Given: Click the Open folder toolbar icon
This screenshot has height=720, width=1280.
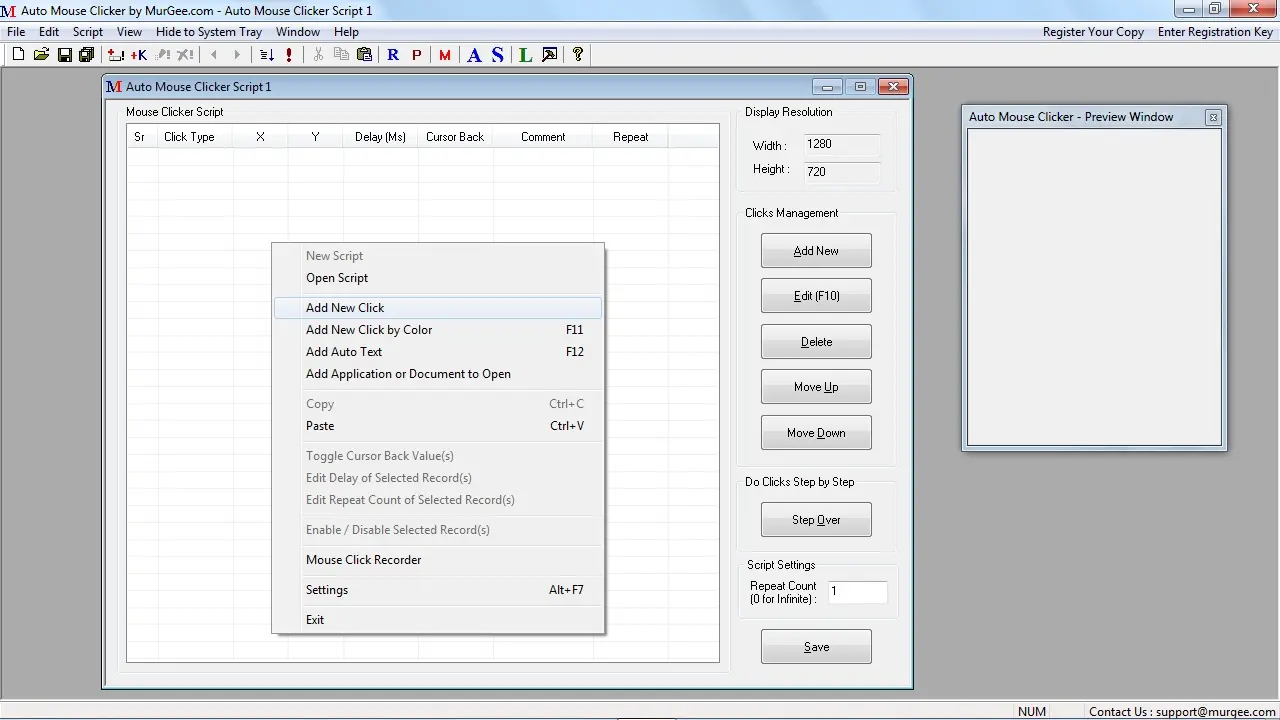Looking at the screenshot, I should pos(41,55).
